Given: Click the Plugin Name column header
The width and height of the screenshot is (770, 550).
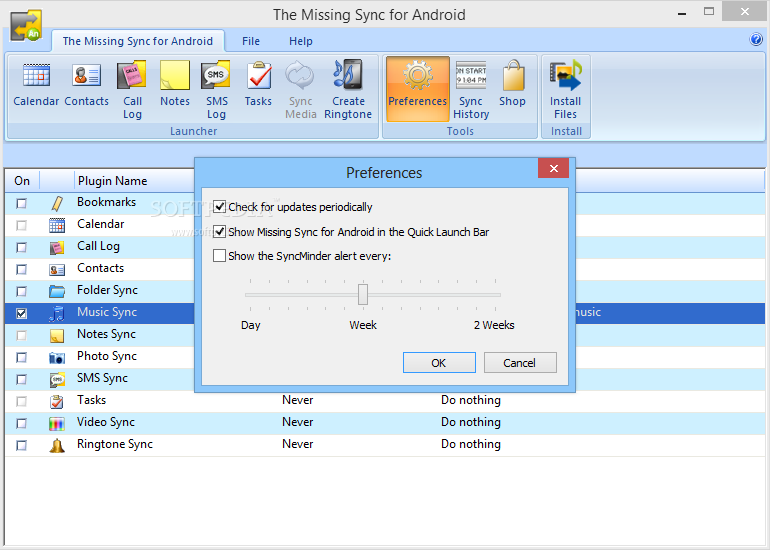Looking at the screenshot, I should 112,181.
